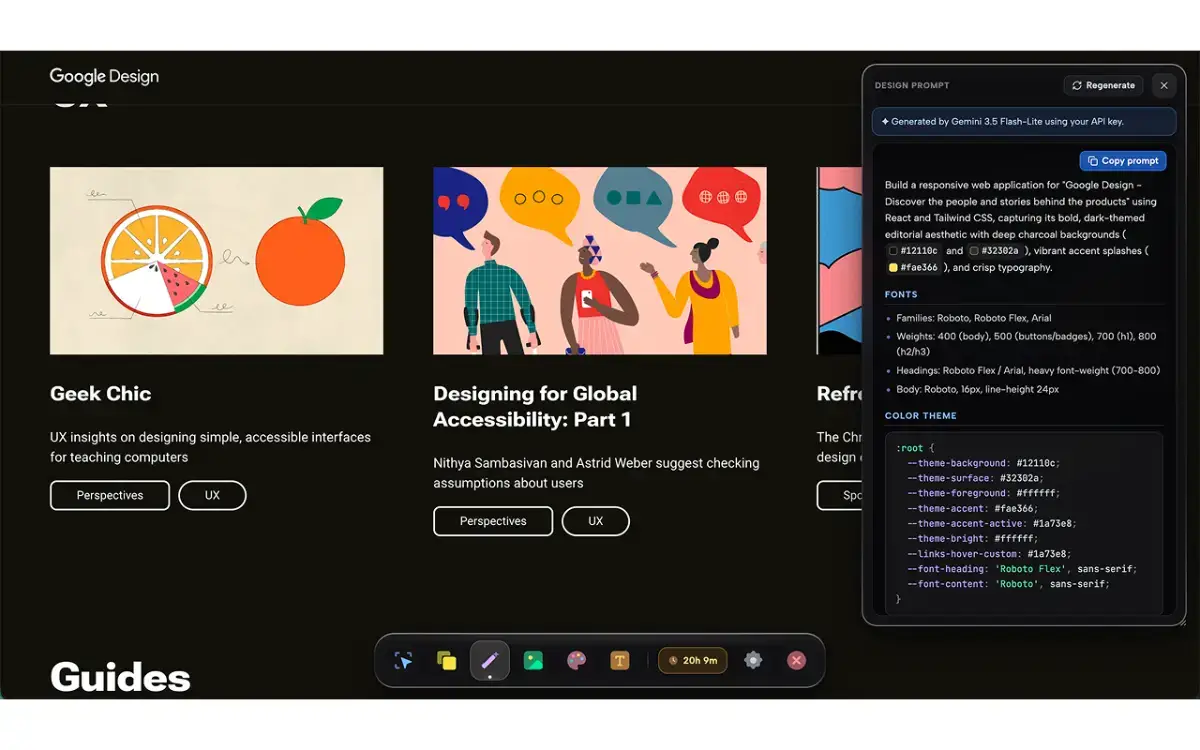Click the #fae366 yellow color swatch
This screenshot has width=1200, height=750.
pyautogui.click(x=893, y=268)
